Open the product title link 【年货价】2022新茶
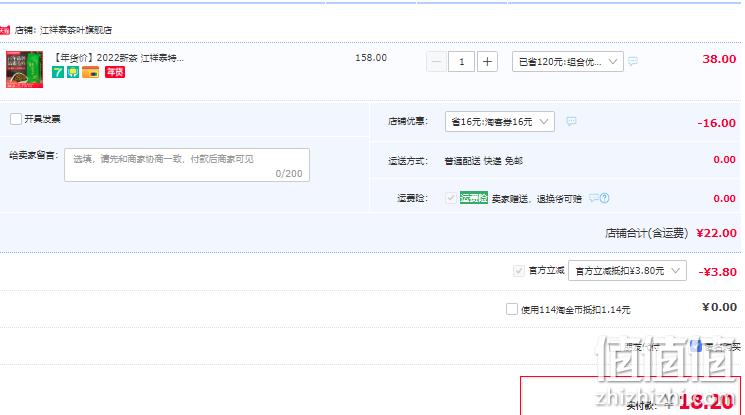This screenshot has height=415, width=745. (117, 58)
